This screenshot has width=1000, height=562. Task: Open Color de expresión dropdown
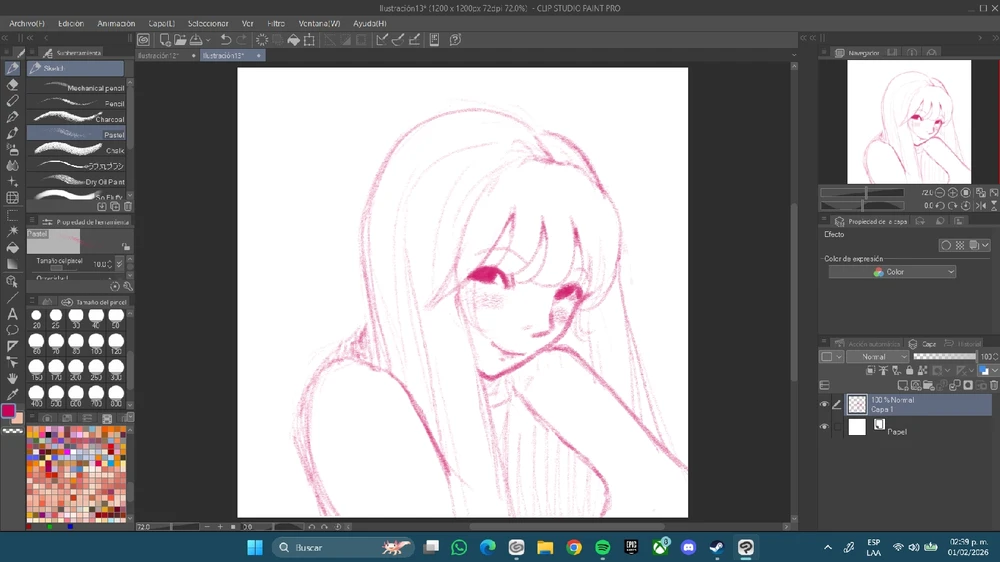[x=892, y=272]
